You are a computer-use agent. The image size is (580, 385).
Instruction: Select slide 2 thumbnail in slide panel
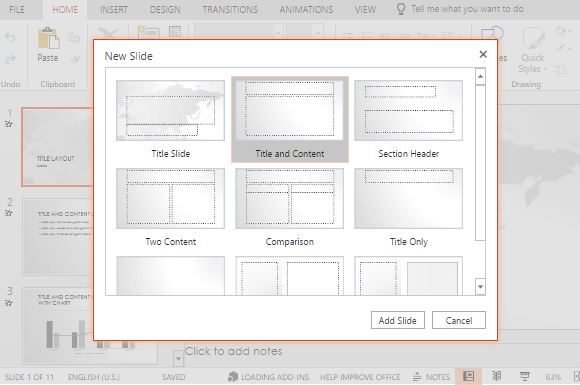[58, 237]
